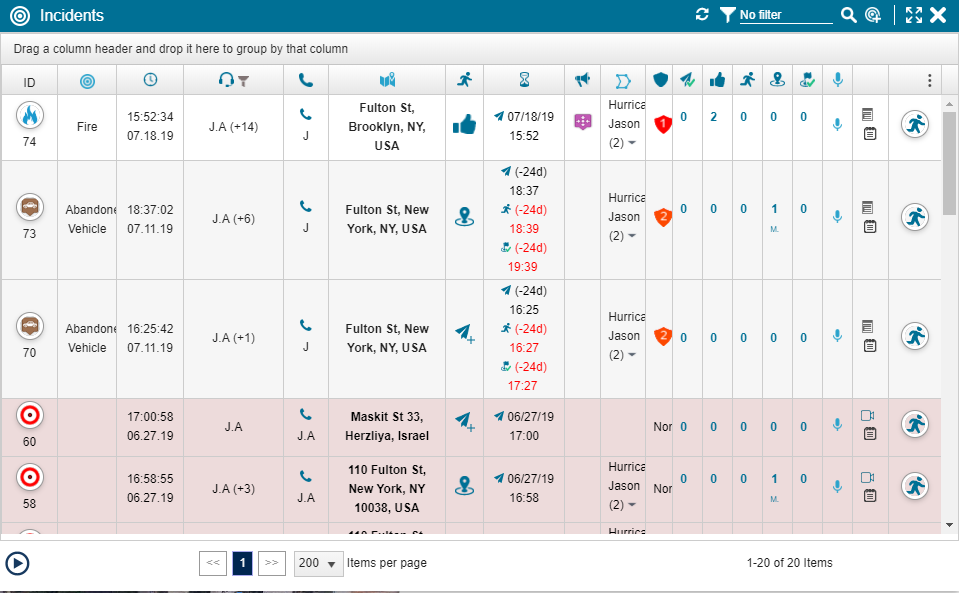The width and height of the screenshot is (959, 593).
Task: Click the search magnifier icon
Action: coord(848,15)
